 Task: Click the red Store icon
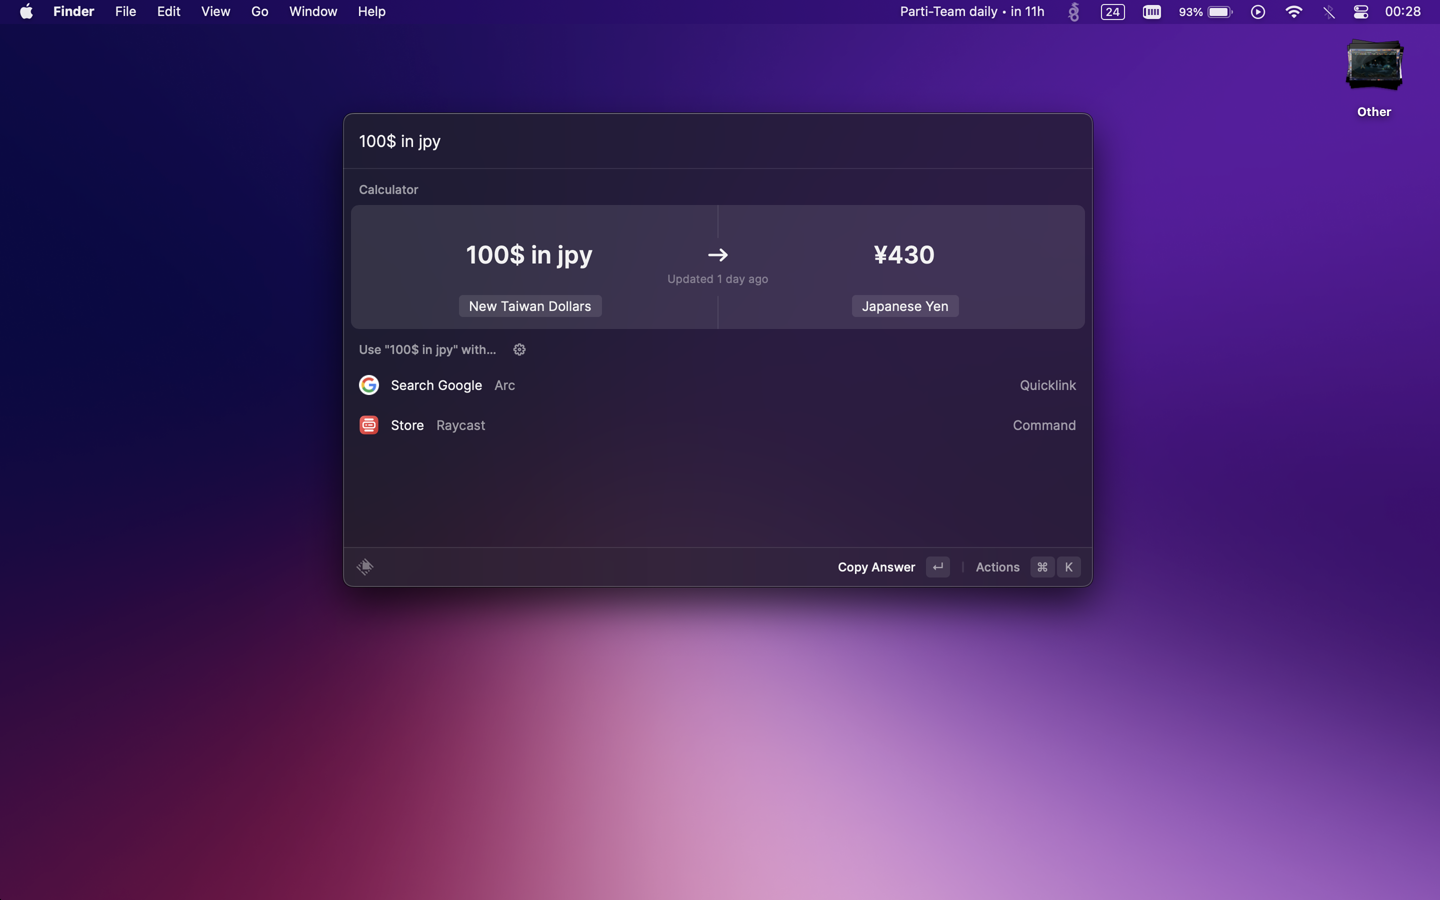(369, 425)
